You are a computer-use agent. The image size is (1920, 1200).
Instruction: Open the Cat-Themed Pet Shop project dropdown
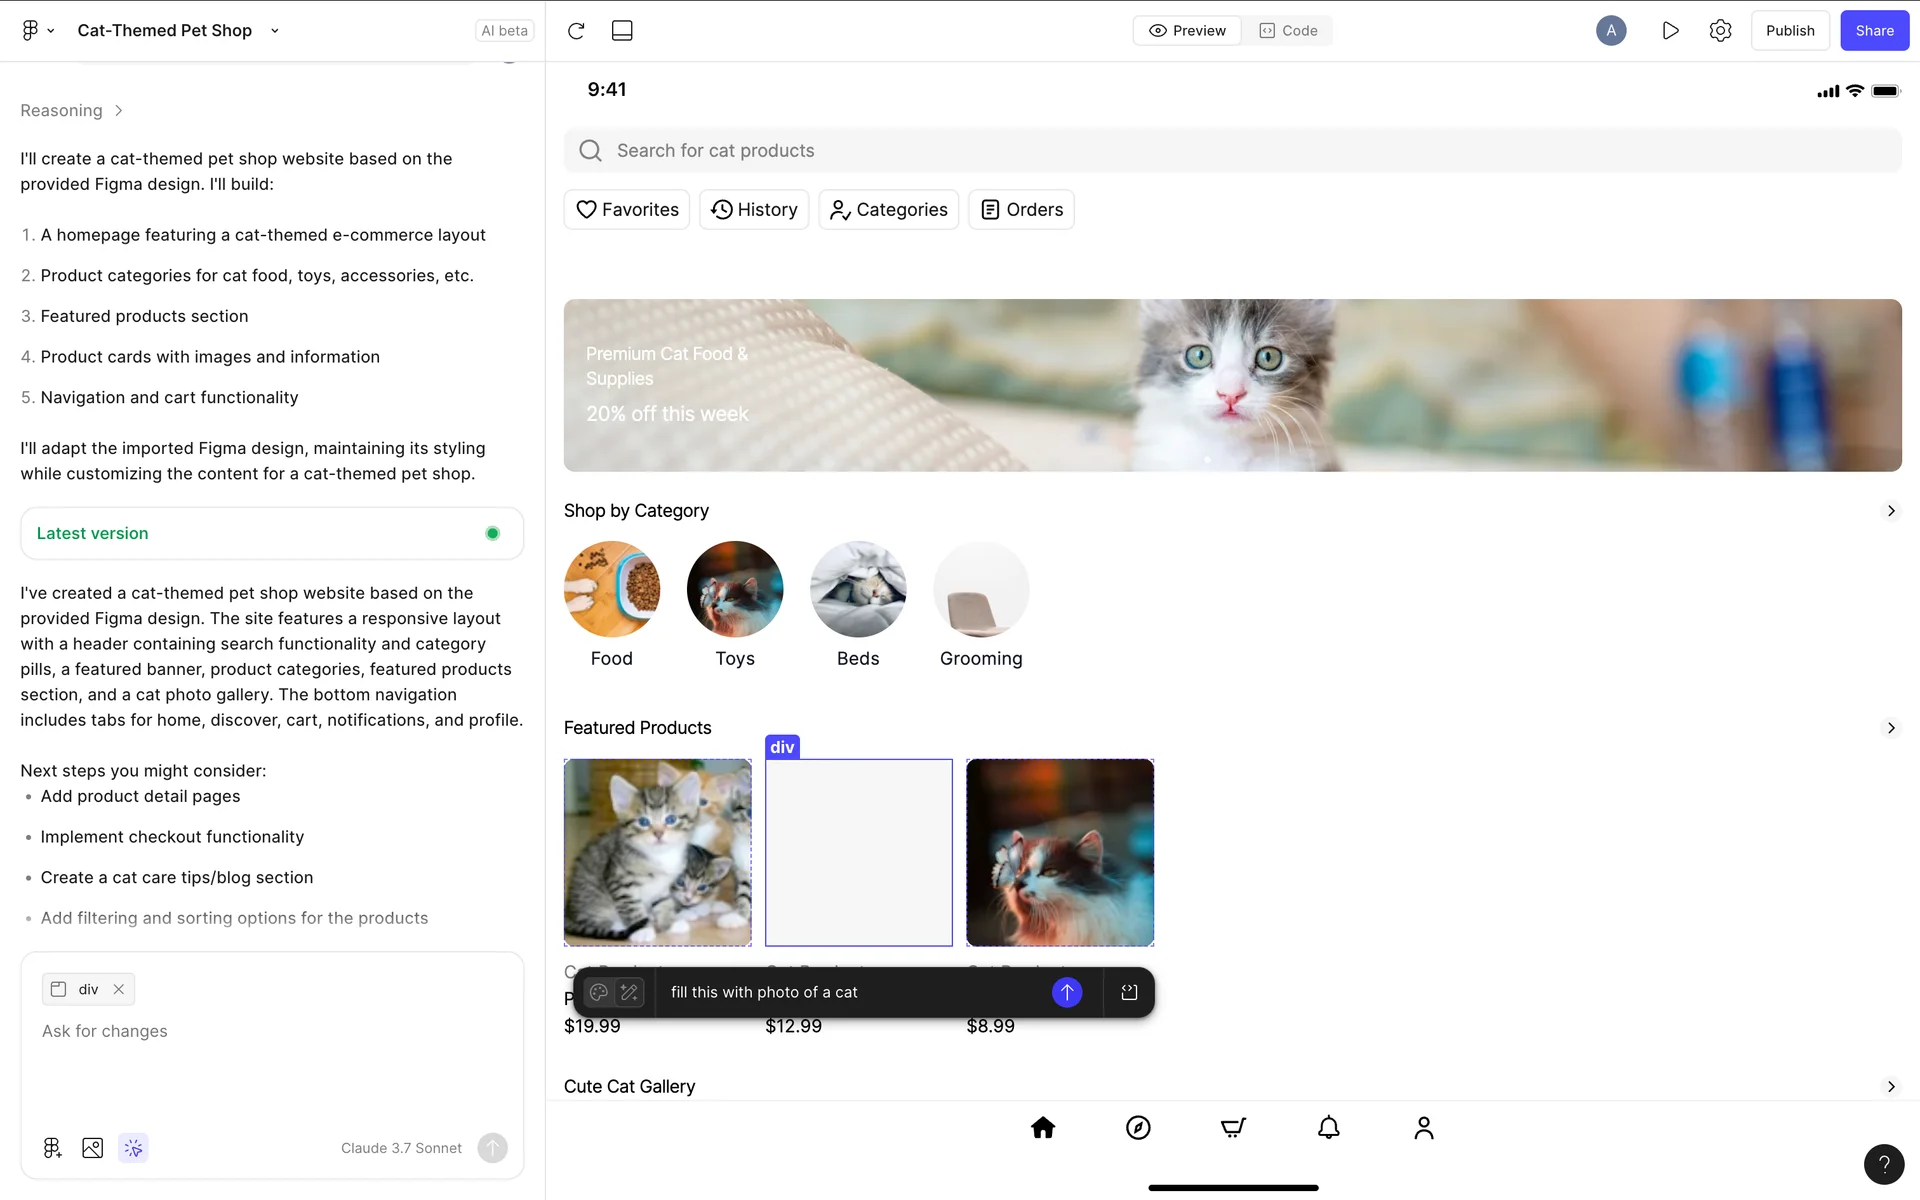(x=275, y=31)
